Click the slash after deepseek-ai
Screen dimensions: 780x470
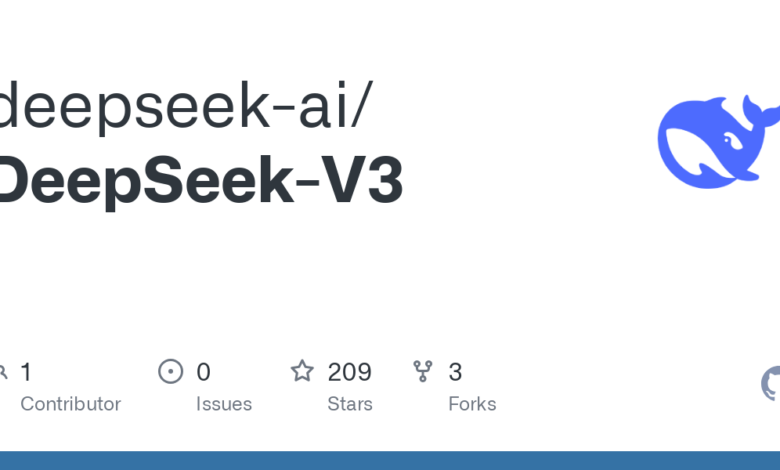pyautogui.click(x=363, y=110)
